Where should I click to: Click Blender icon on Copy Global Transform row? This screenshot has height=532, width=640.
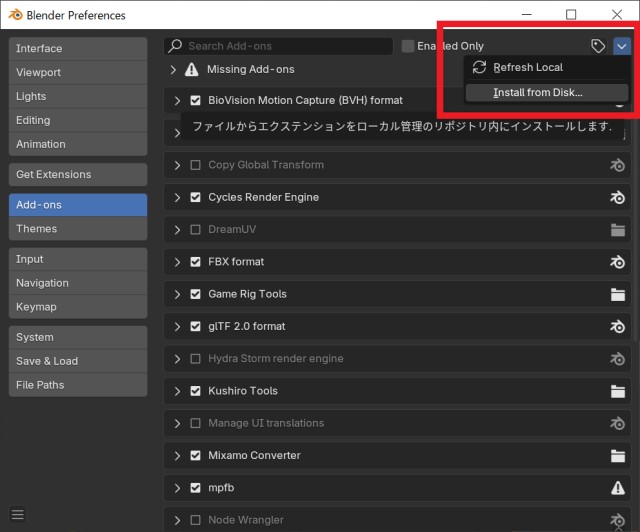[618, 165]
